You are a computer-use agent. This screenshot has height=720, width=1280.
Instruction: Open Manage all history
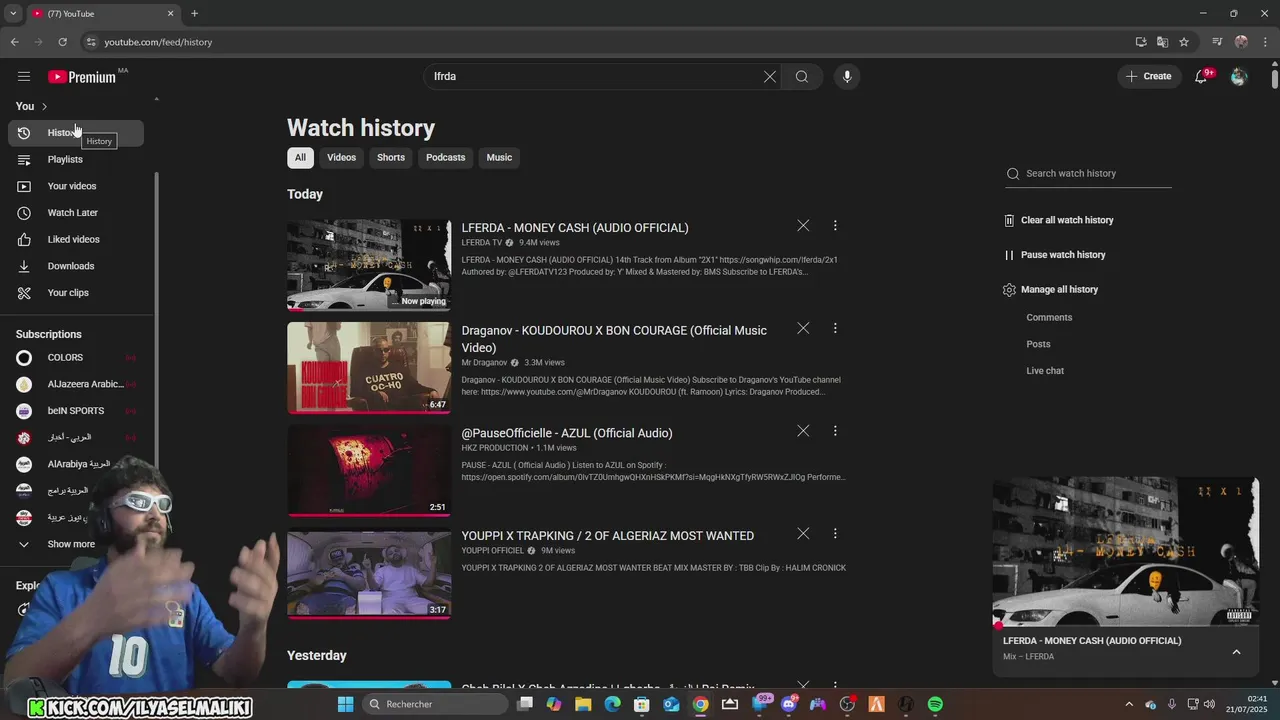click(1051, 290)
